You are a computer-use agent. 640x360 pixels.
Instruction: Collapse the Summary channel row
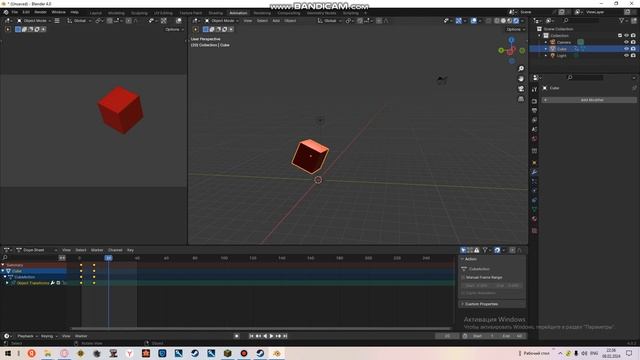point(3,265)
